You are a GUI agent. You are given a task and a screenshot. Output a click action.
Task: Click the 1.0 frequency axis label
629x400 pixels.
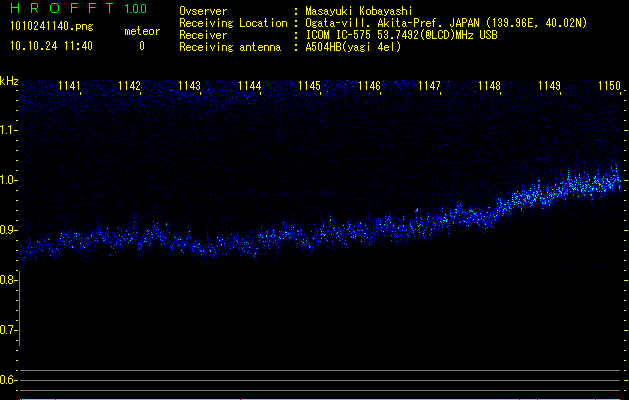click(9, 180)
